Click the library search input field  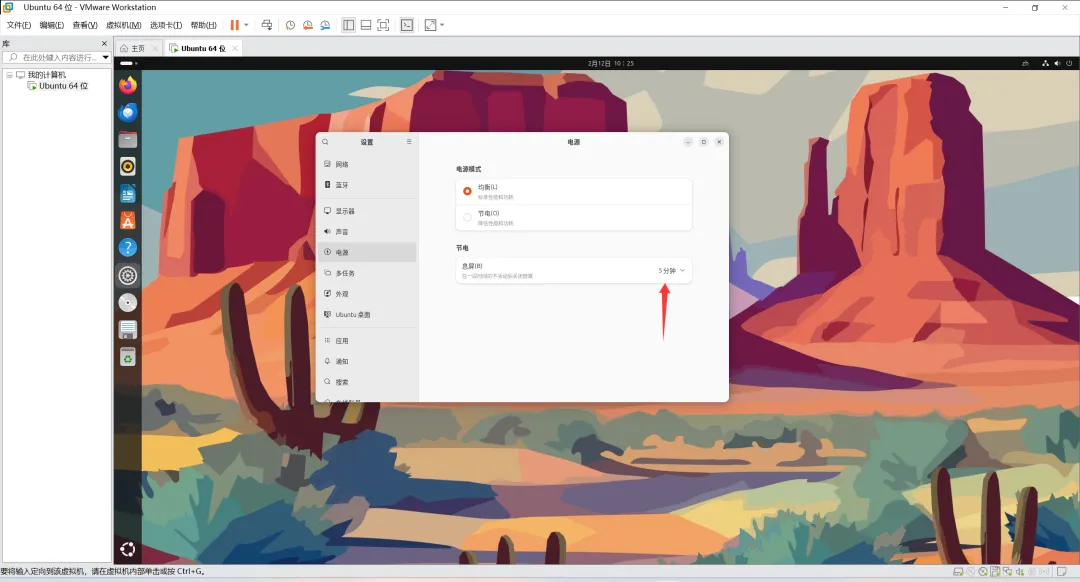[52, 57]
